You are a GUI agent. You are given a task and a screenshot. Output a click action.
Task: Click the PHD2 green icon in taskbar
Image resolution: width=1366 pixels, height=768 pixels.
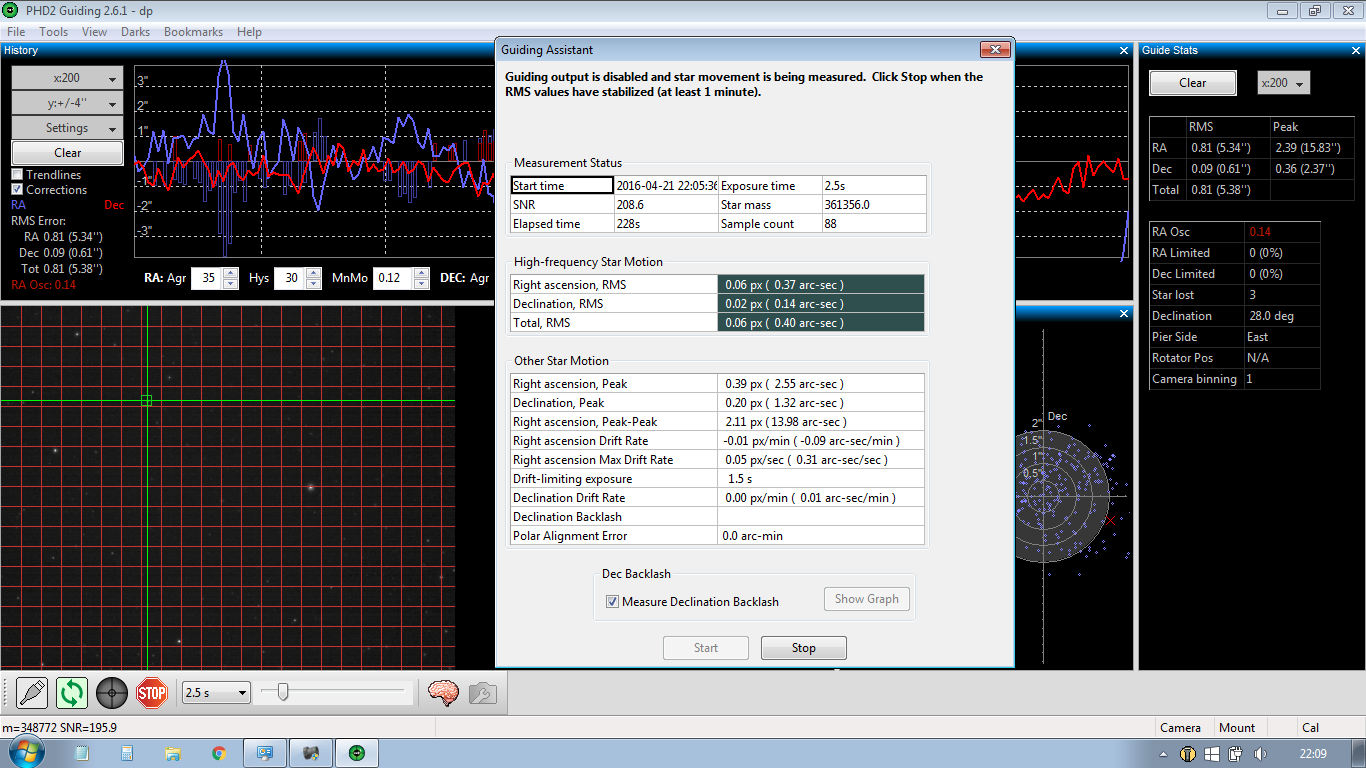pyautogui.click(x=357, y=753)
